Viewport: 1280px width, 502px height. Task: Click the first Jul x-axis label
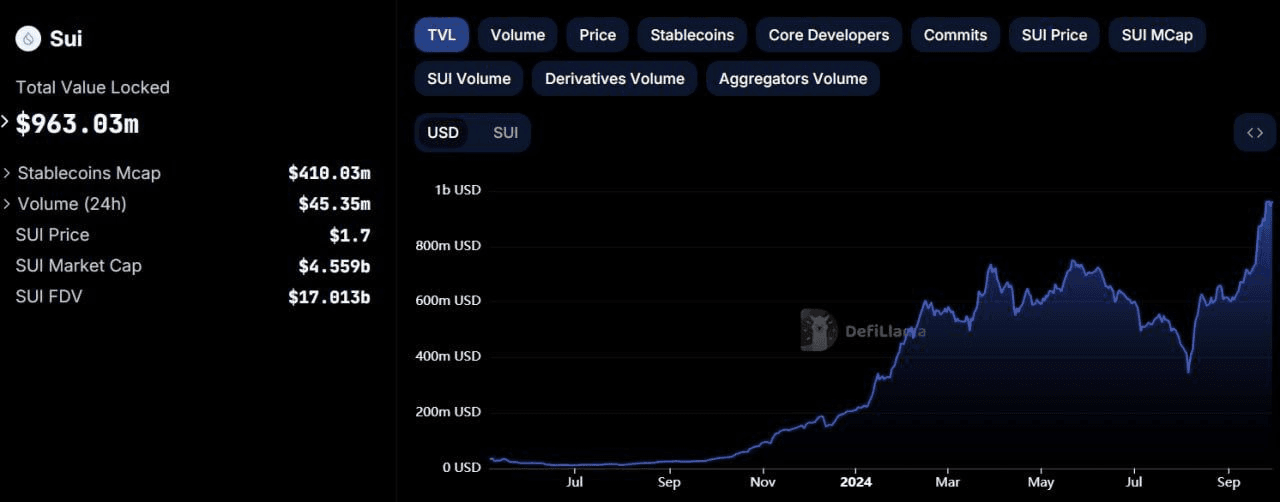click(574, 482)
